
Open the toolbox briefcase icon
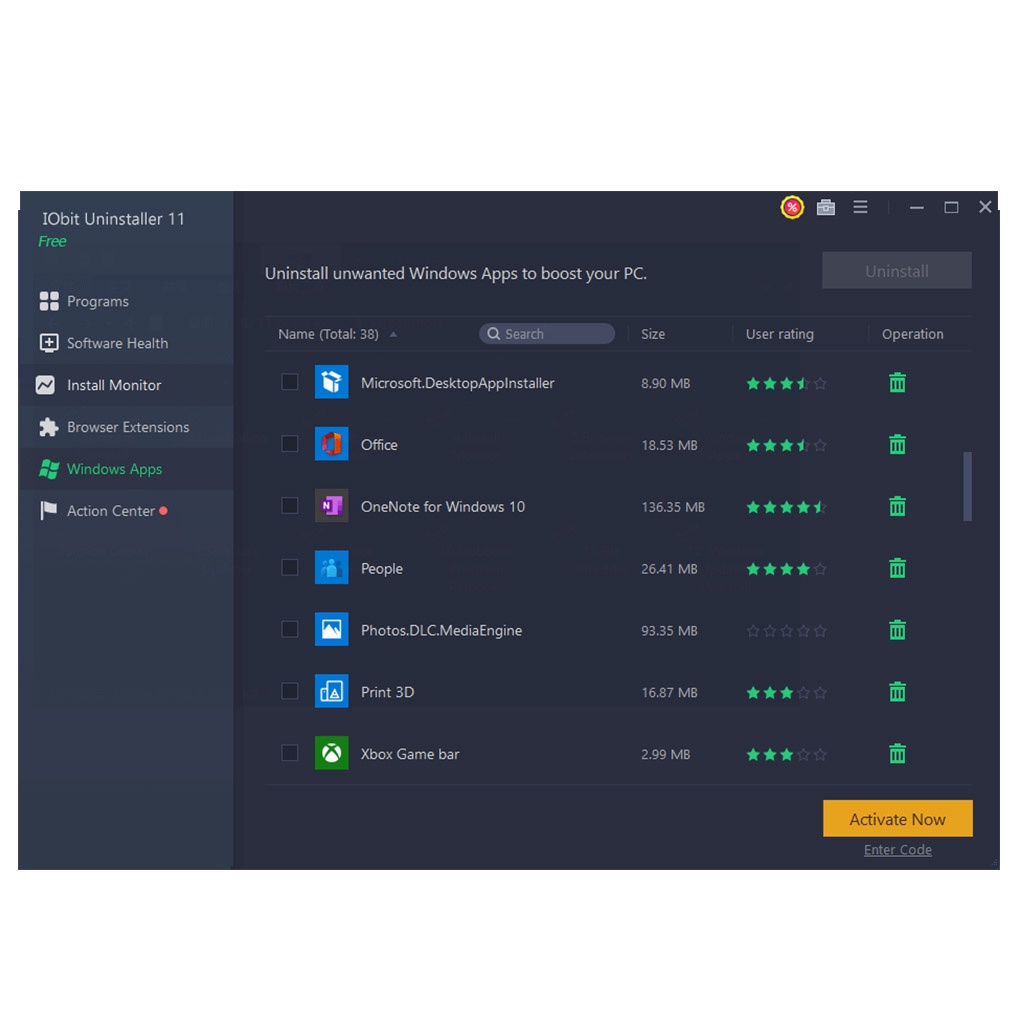(826, 207)
